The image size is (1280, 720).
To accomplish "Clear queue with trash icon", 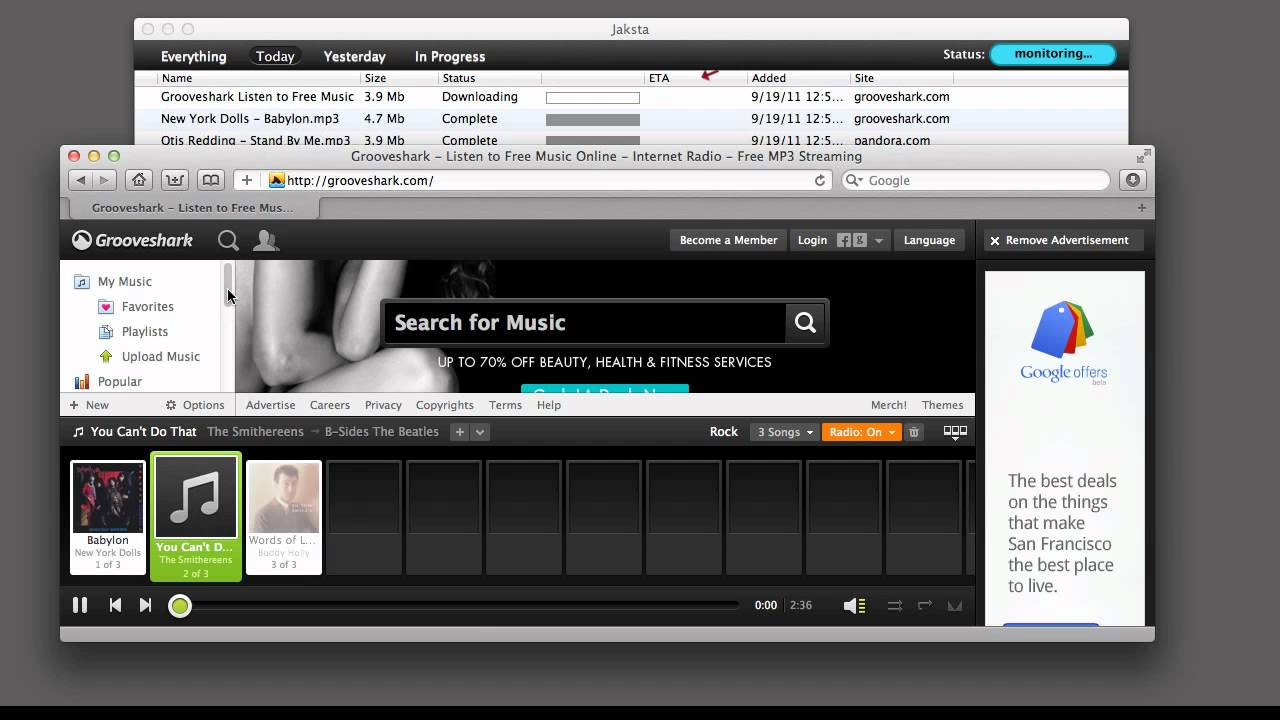I will click(x=913, y=432).
